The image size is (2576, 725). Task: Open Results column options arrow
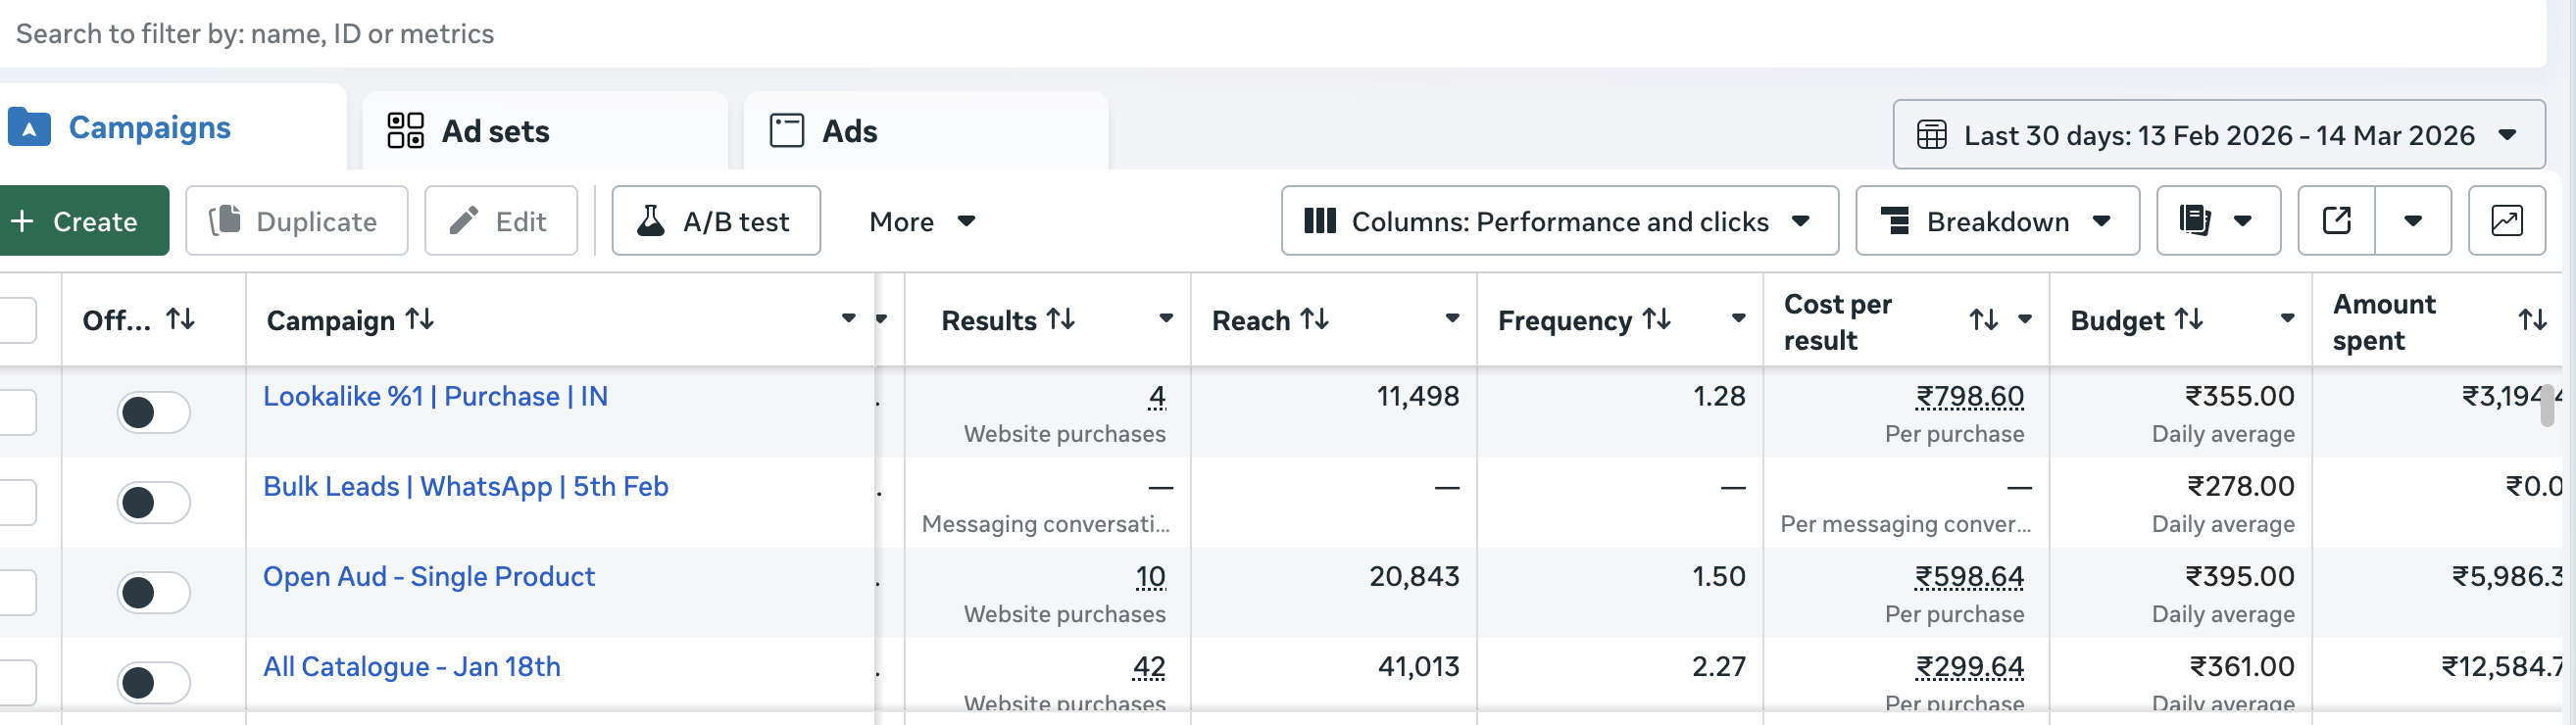pos(1165,318)
